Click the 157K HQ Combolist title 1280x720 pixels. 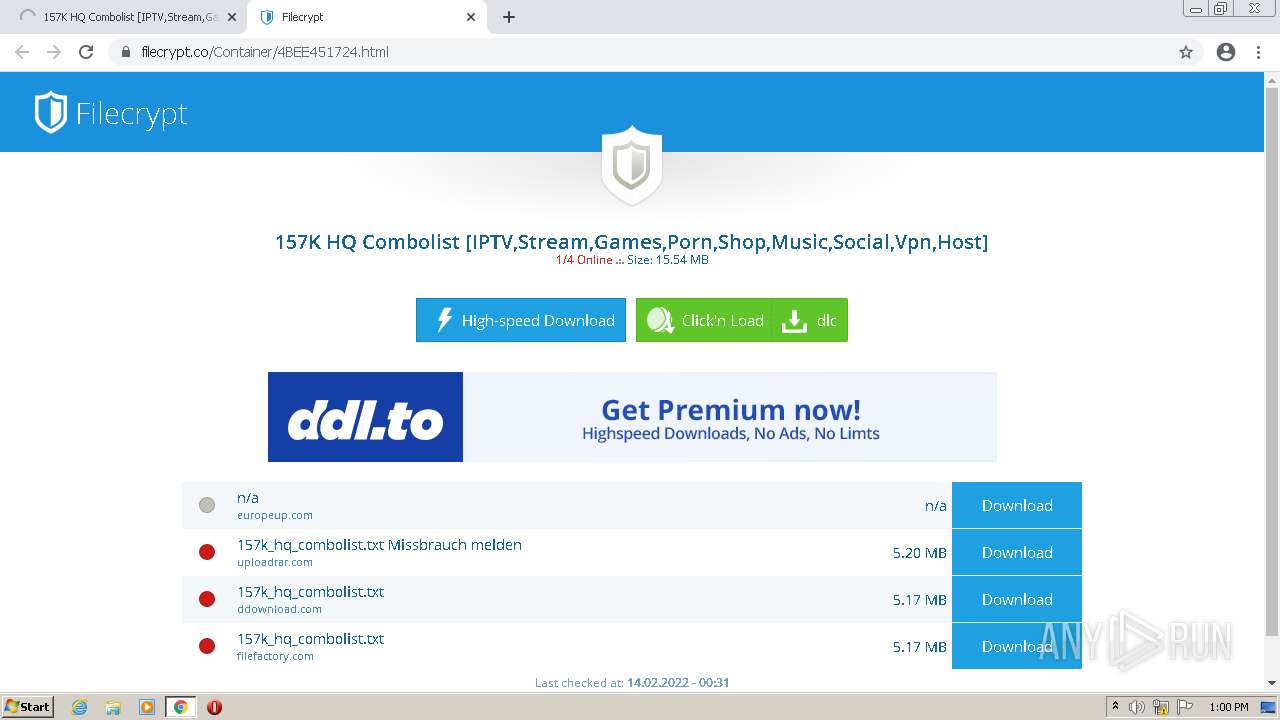(x=631, y=242)
